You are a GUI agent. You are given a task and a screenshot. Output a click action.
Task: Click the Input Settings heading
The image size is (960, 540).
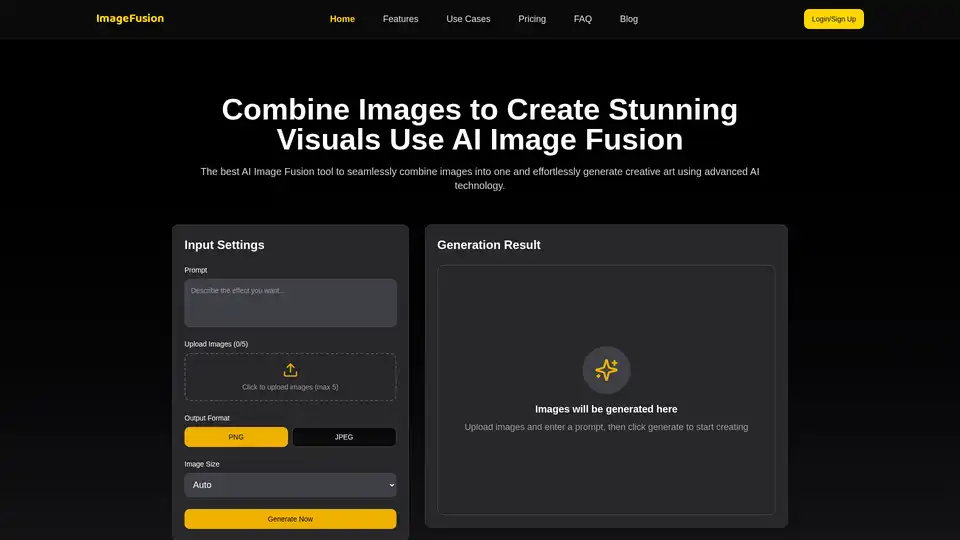[x=224, y=245]
